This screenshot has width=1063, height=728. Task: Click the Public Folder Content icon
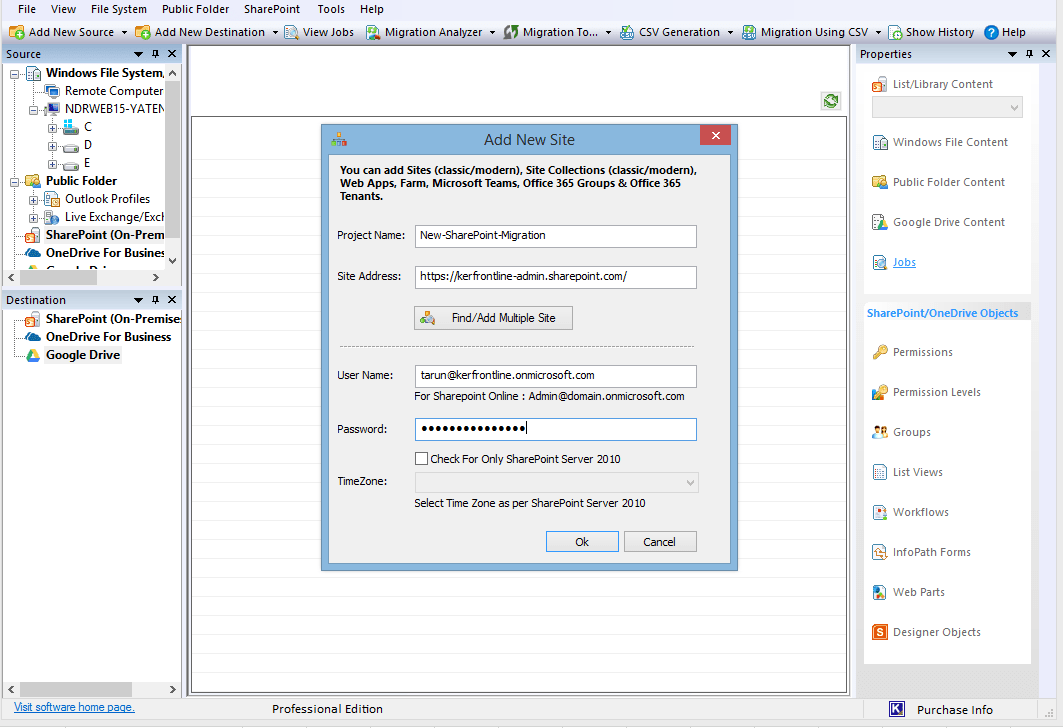click(880, 182)
